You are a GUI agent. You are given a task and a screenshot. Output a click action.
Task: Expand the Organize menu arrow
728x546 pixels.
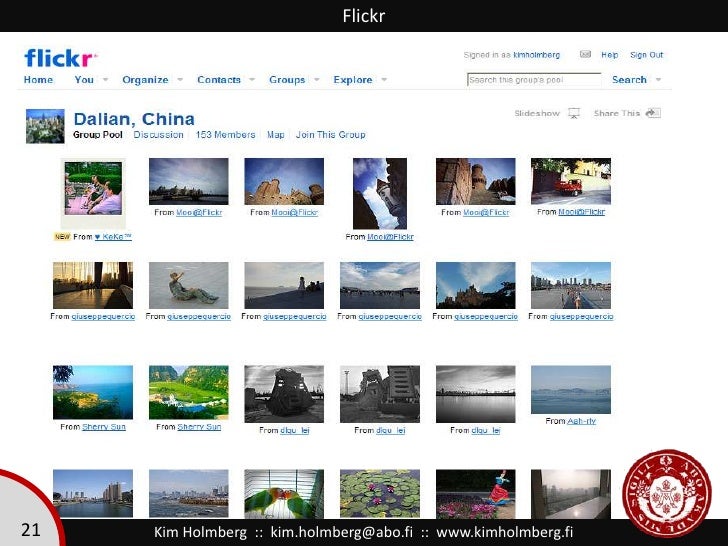[180, 79]
